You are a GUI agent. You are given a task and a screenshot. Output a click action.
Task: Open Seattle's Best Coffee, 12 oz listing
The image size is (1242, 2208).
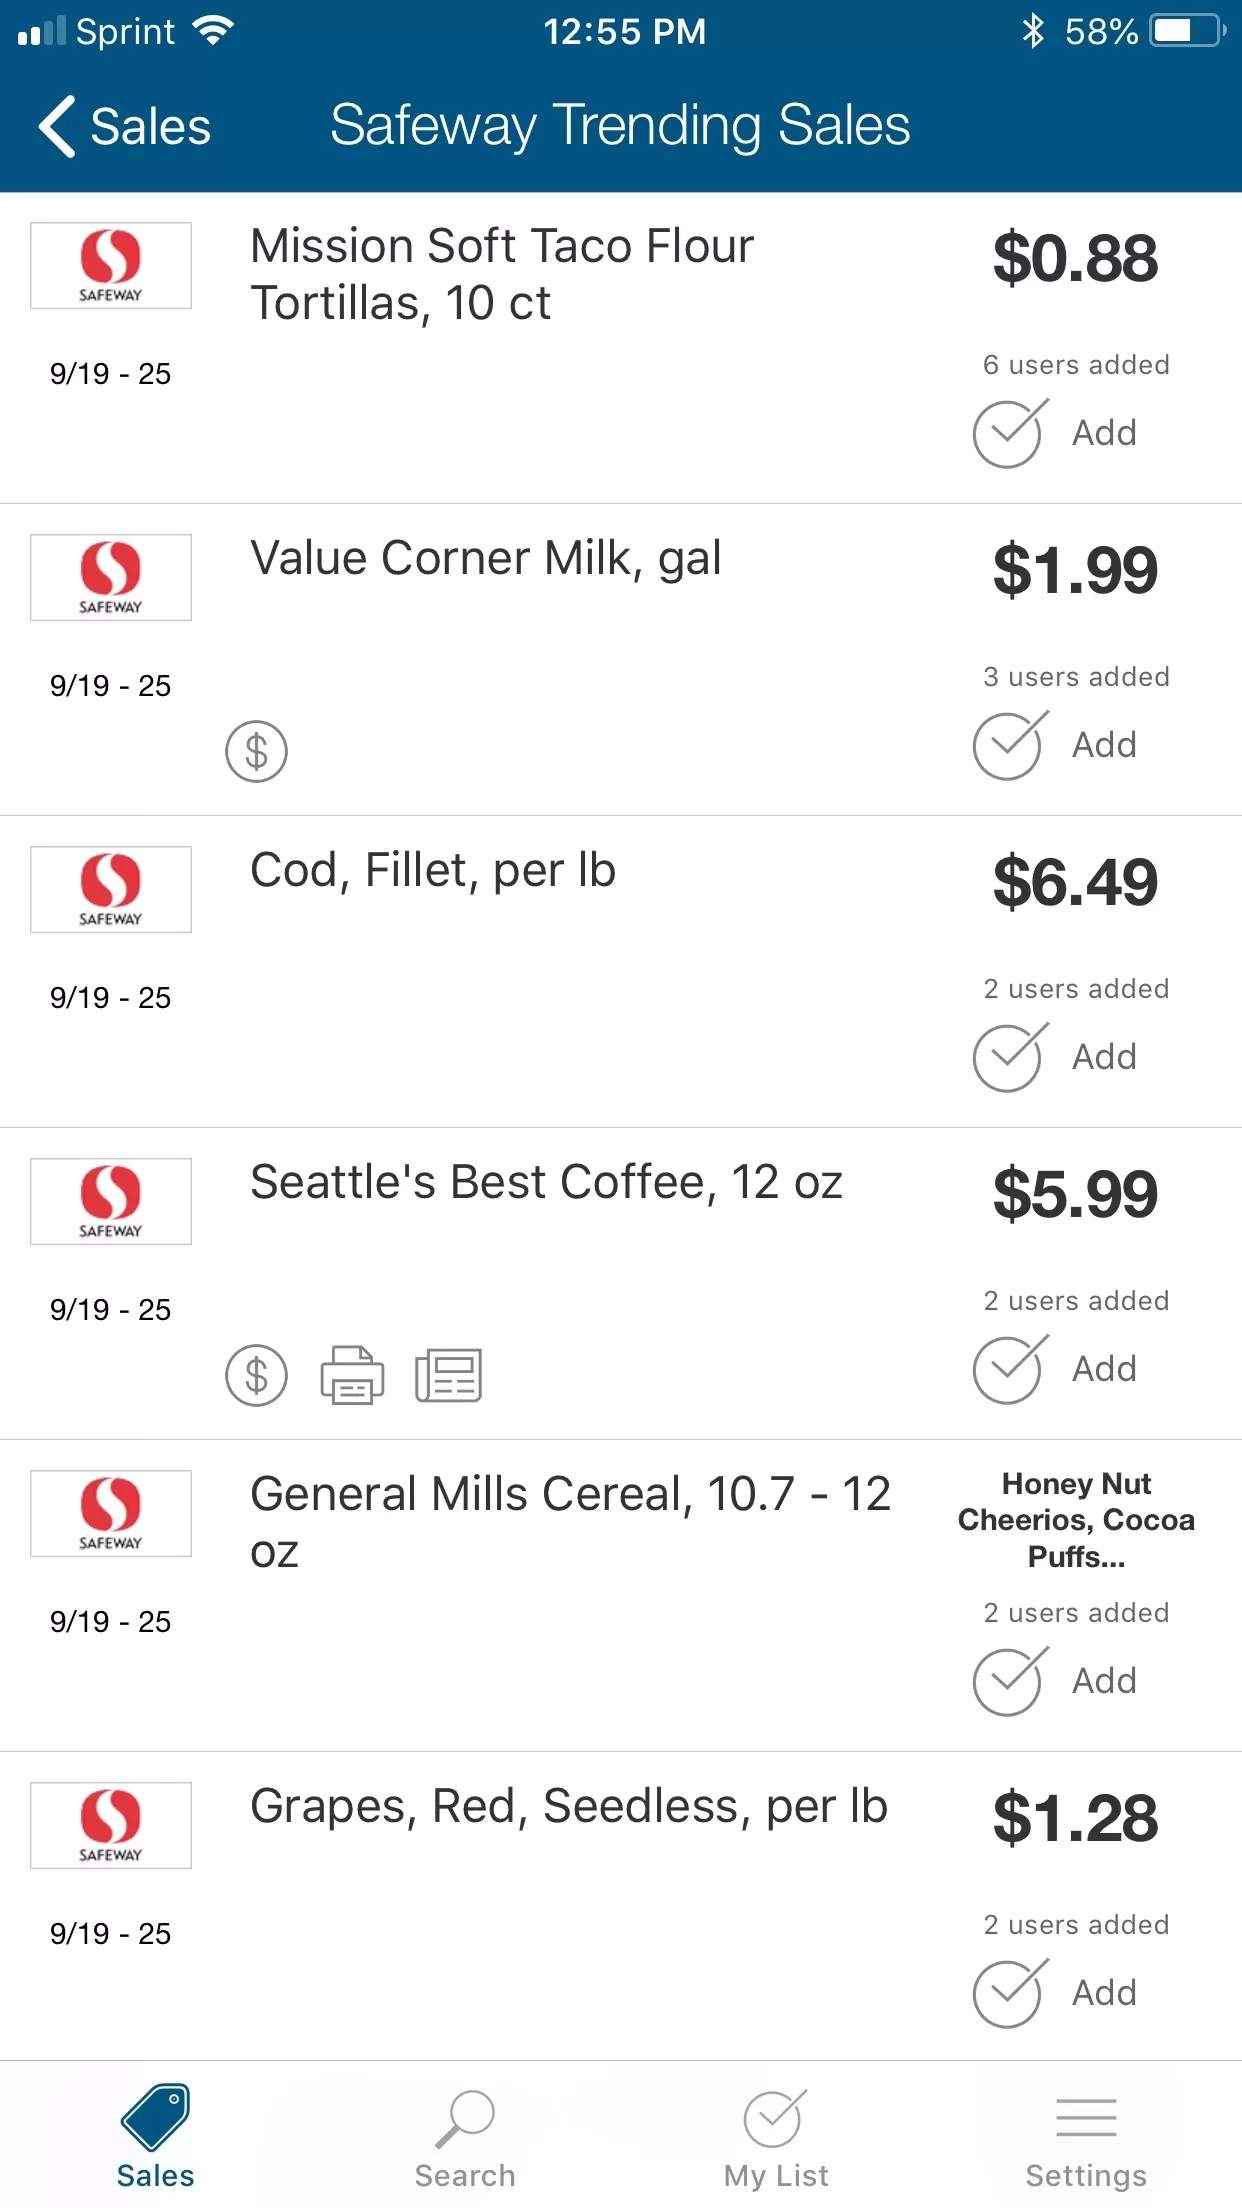click(x=546, y=1182)
